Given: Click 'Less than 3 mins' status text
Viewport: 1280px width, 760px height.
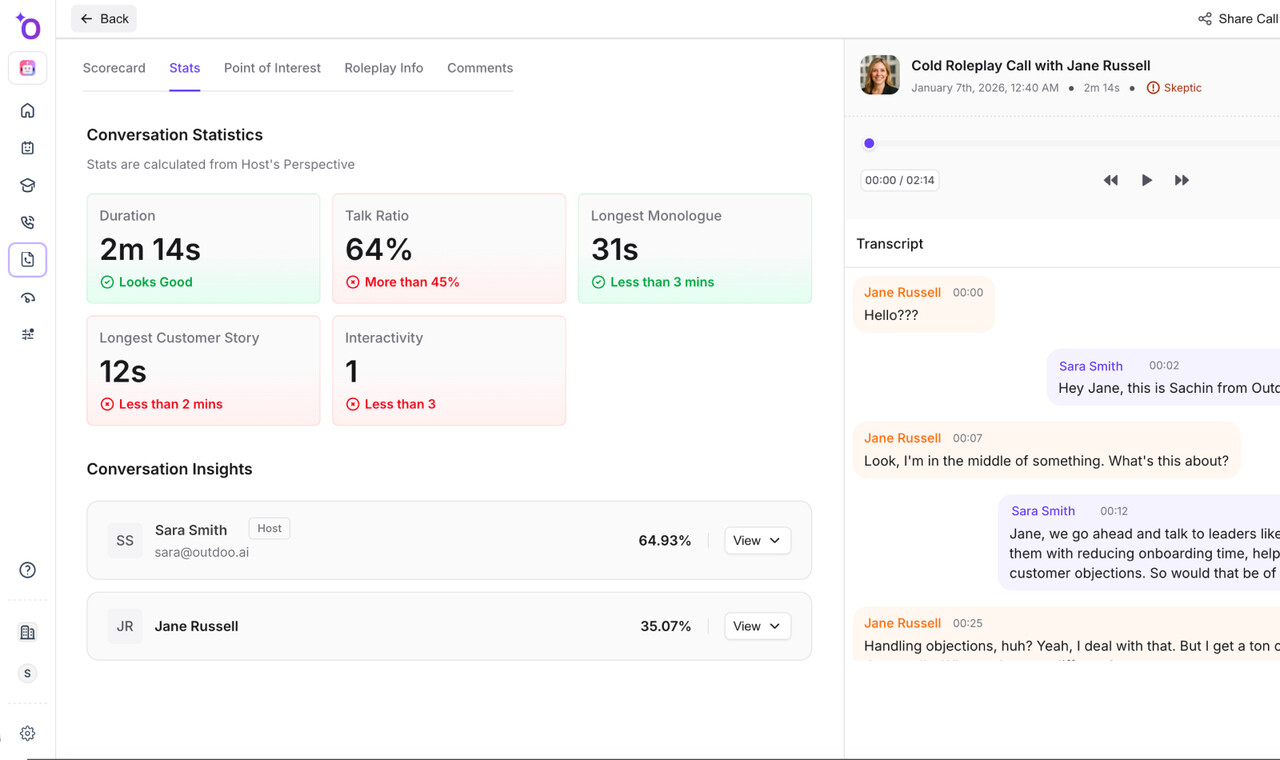Looking at the screenshot, I should pos(662,283).
